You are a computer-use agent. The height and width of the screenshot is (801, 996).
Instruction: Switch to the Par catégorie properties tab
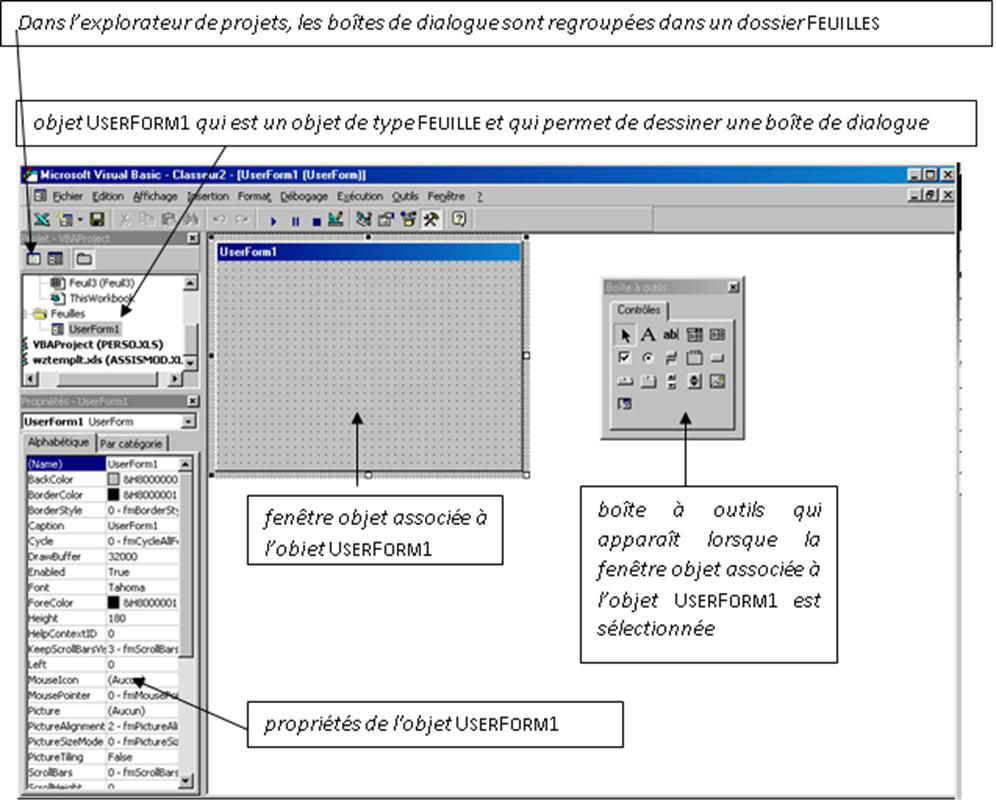click(x=131, y=443)
